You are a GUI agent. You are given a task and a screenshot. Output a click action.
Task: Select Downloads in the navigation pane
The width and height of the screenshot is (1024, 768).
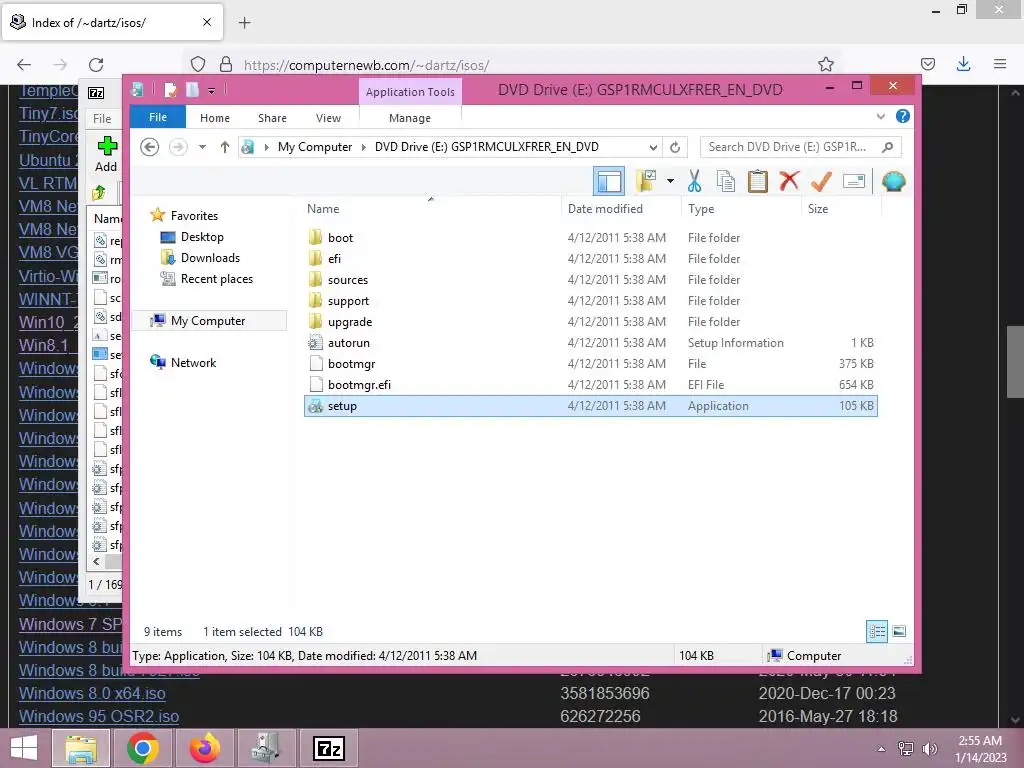pyautogui.click(x=210, y=257)
